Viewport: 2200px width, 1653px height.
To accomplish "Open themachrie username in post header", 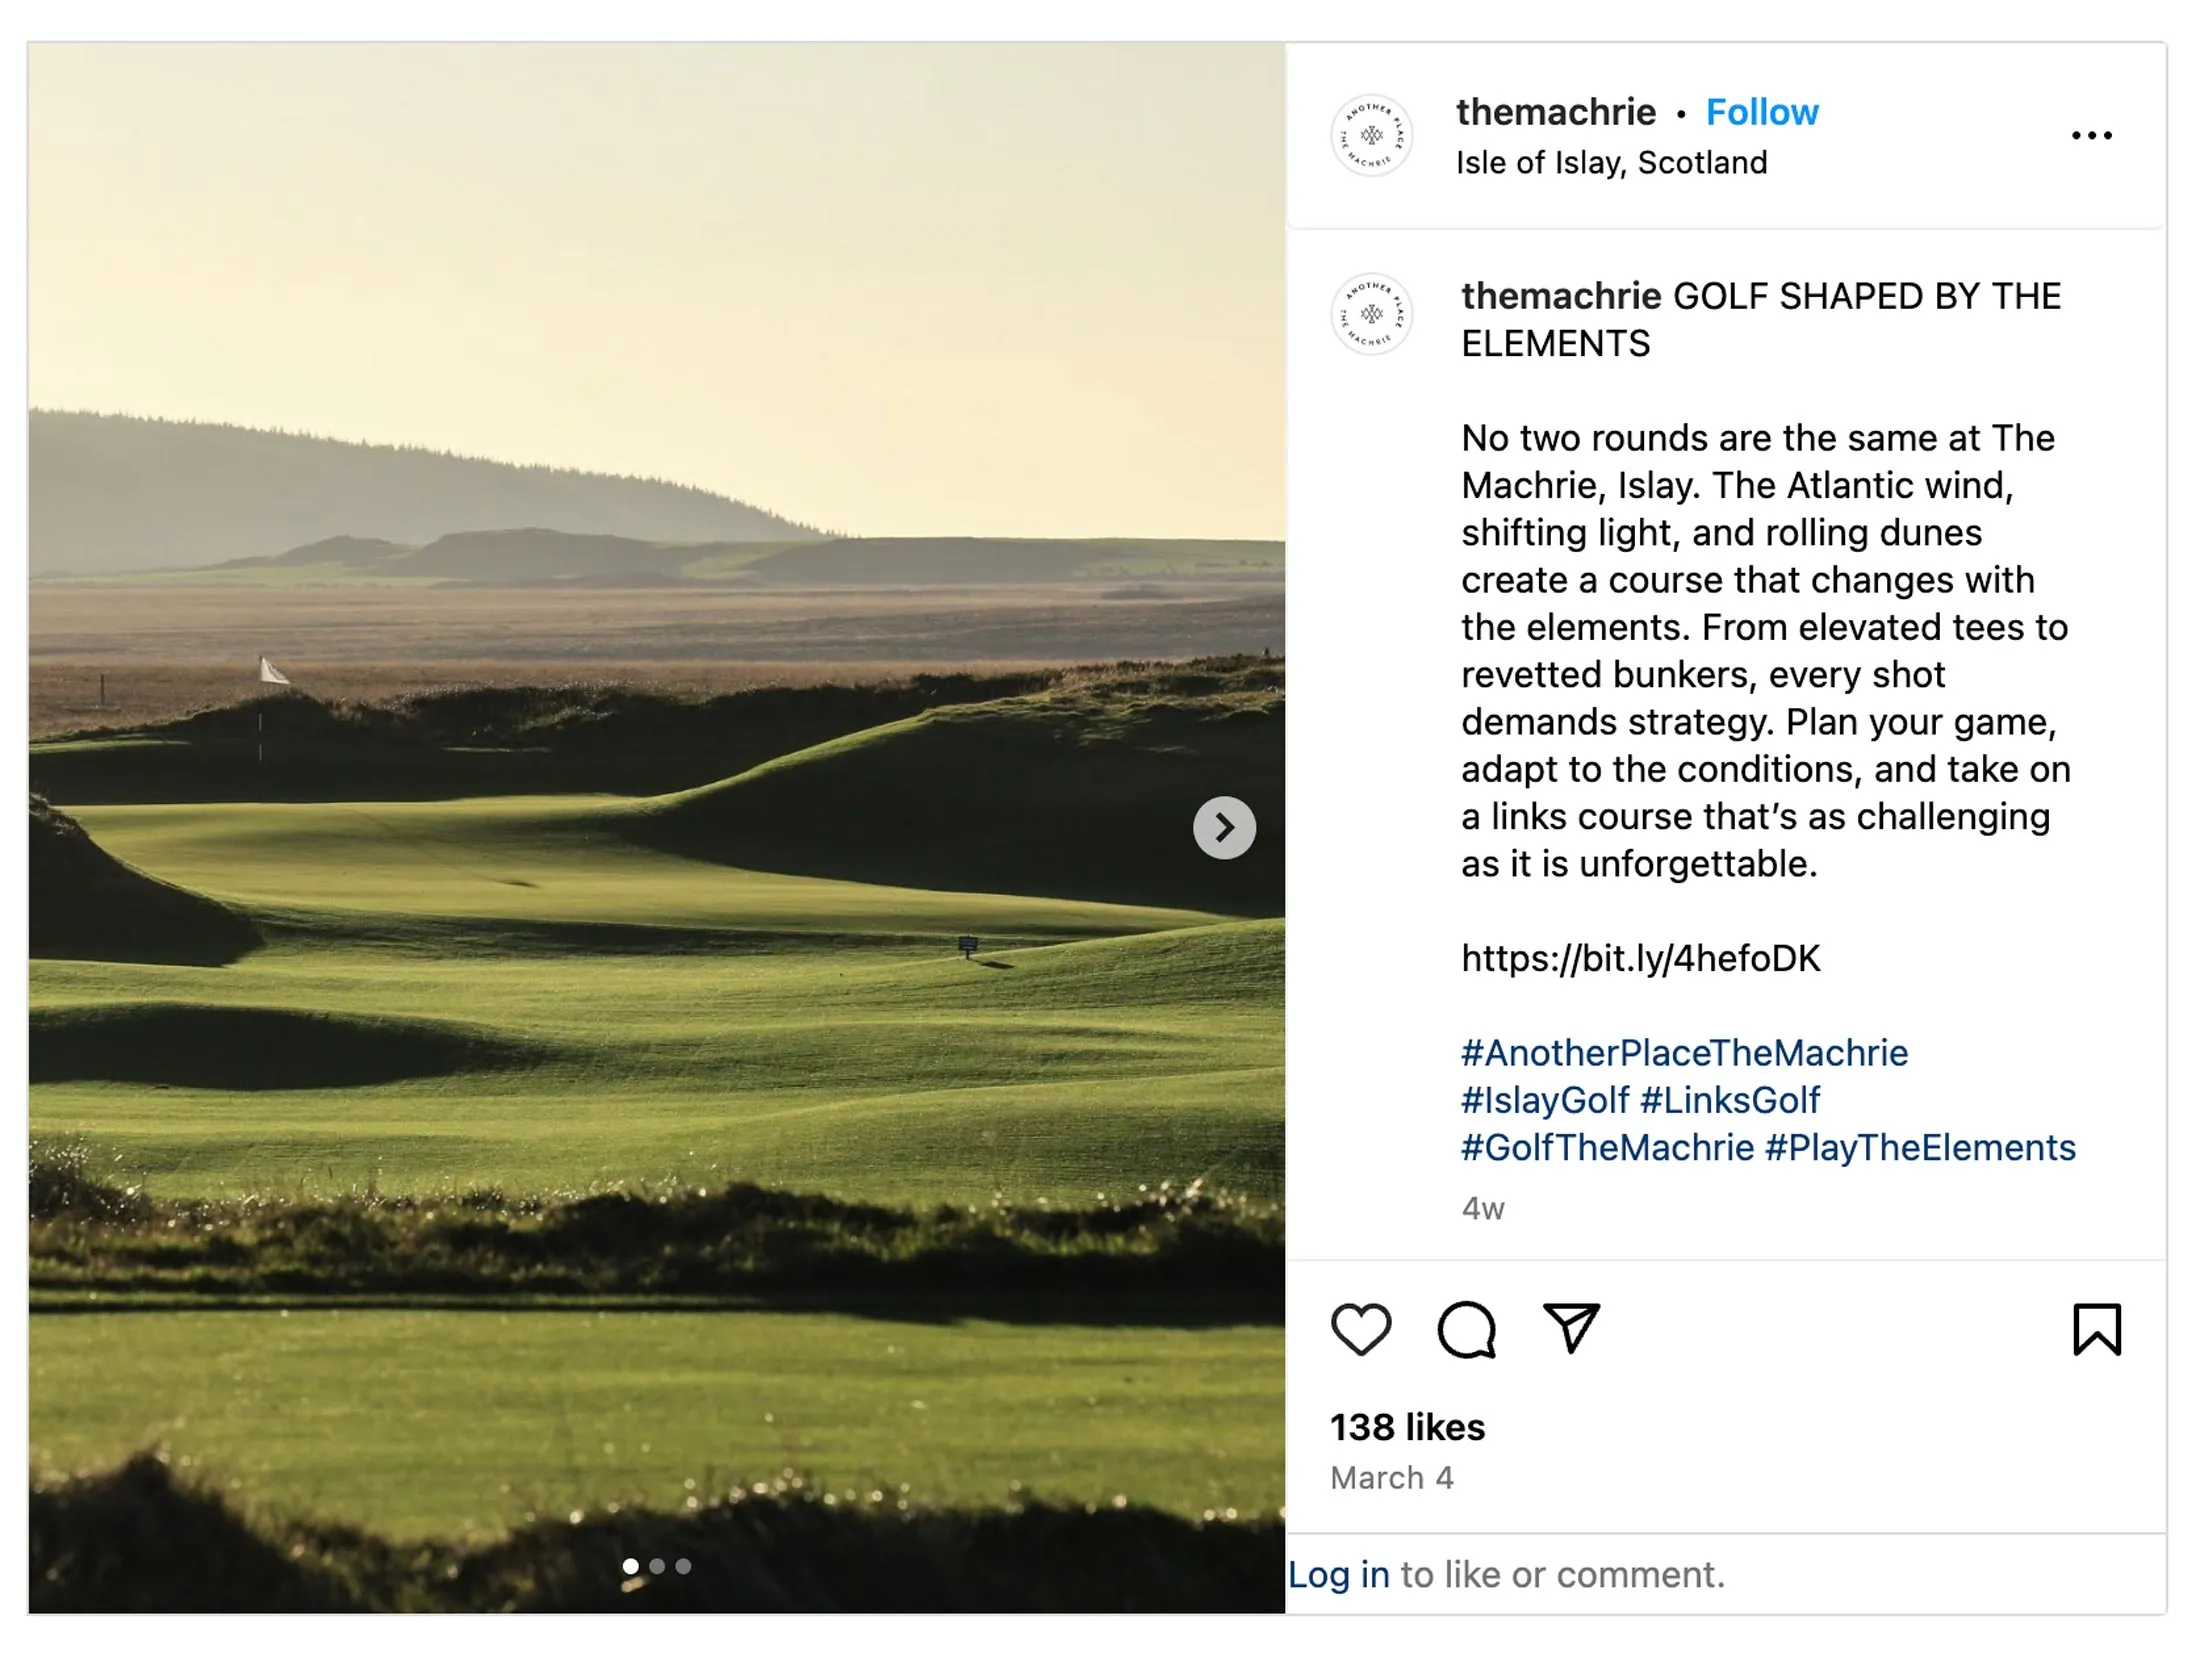I will 1555,112.
